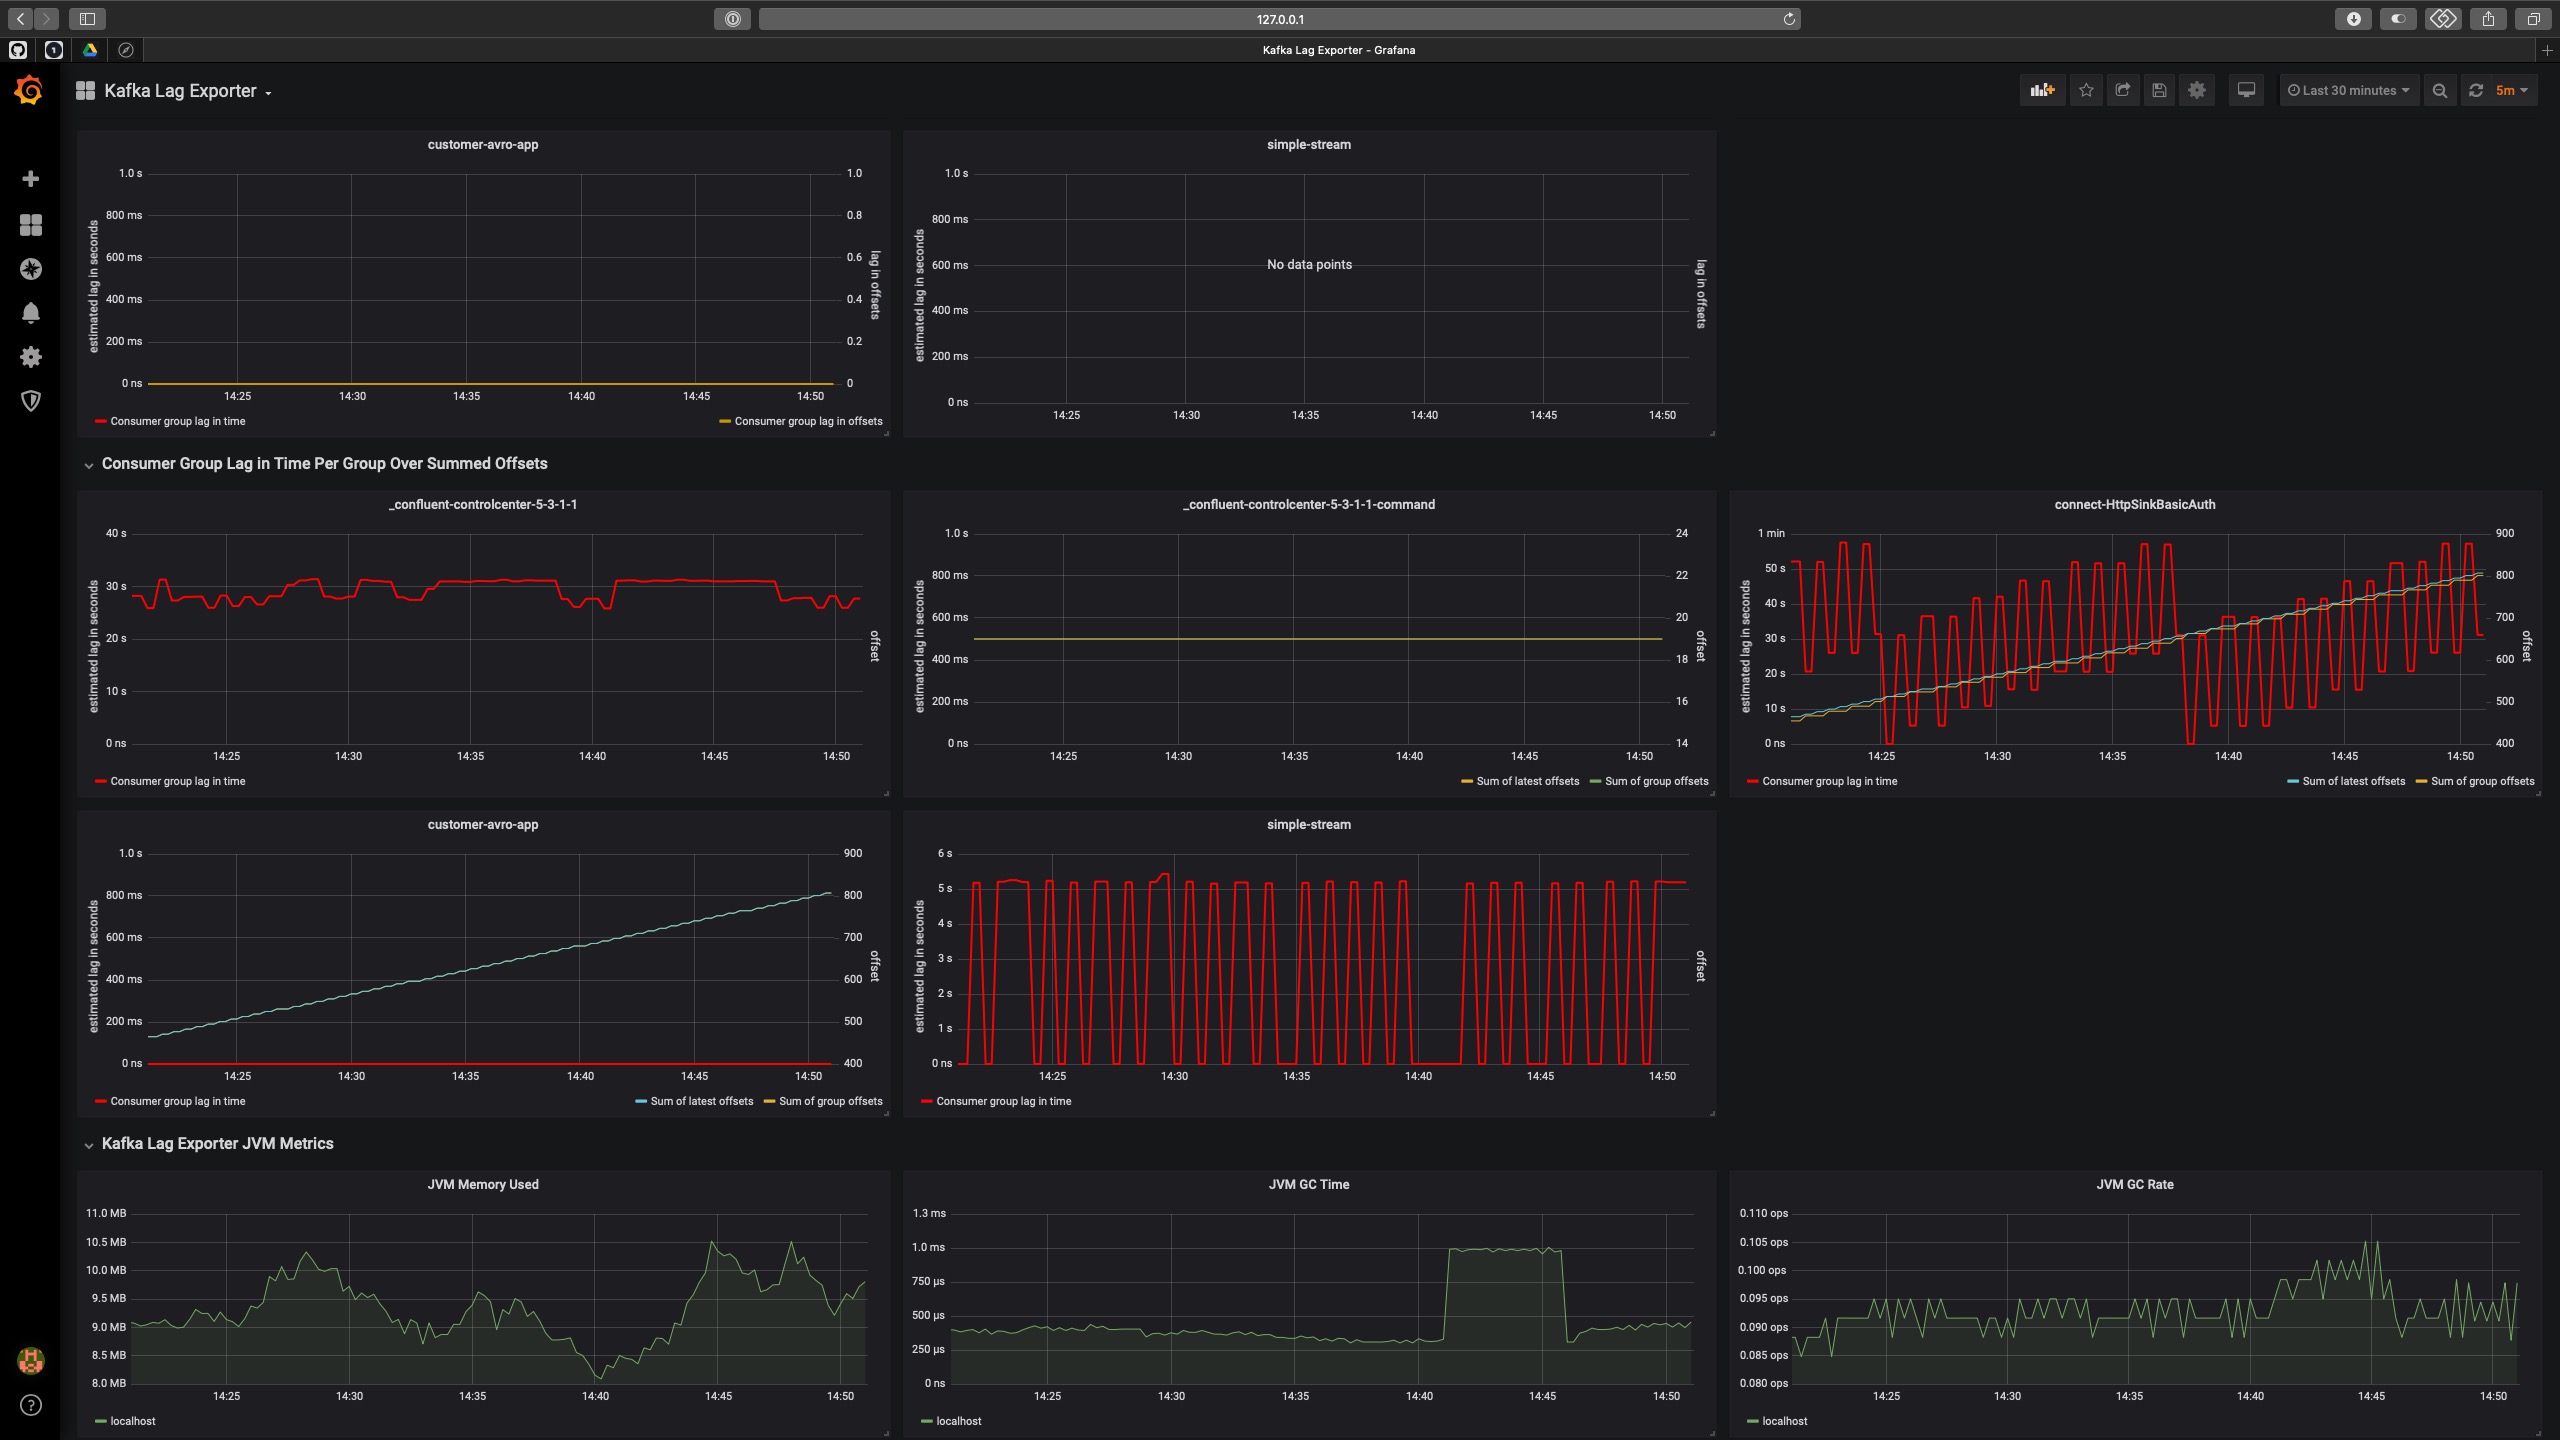Toggle 'Consumer group lag in time' legend in simple-stream

click(1003, 1101)
